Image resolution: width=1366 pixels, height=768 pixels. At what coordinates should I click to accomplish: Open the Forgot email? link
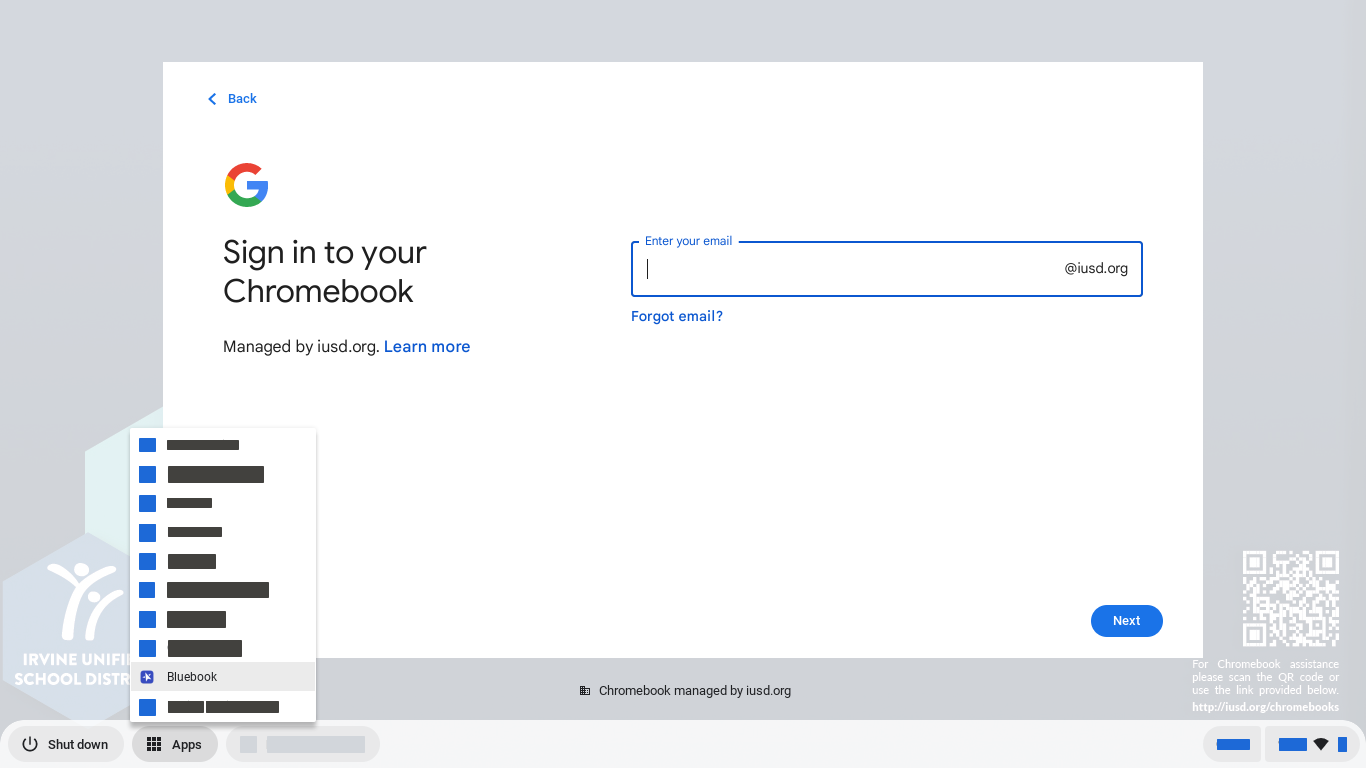677,316
